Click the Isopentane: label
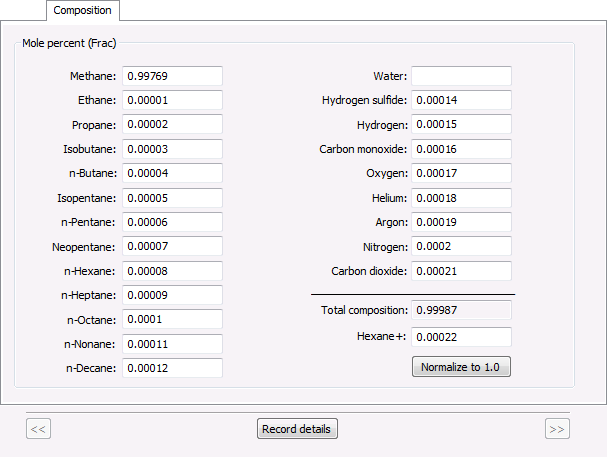This screenshot has height=457, width=607. (87, 199)
